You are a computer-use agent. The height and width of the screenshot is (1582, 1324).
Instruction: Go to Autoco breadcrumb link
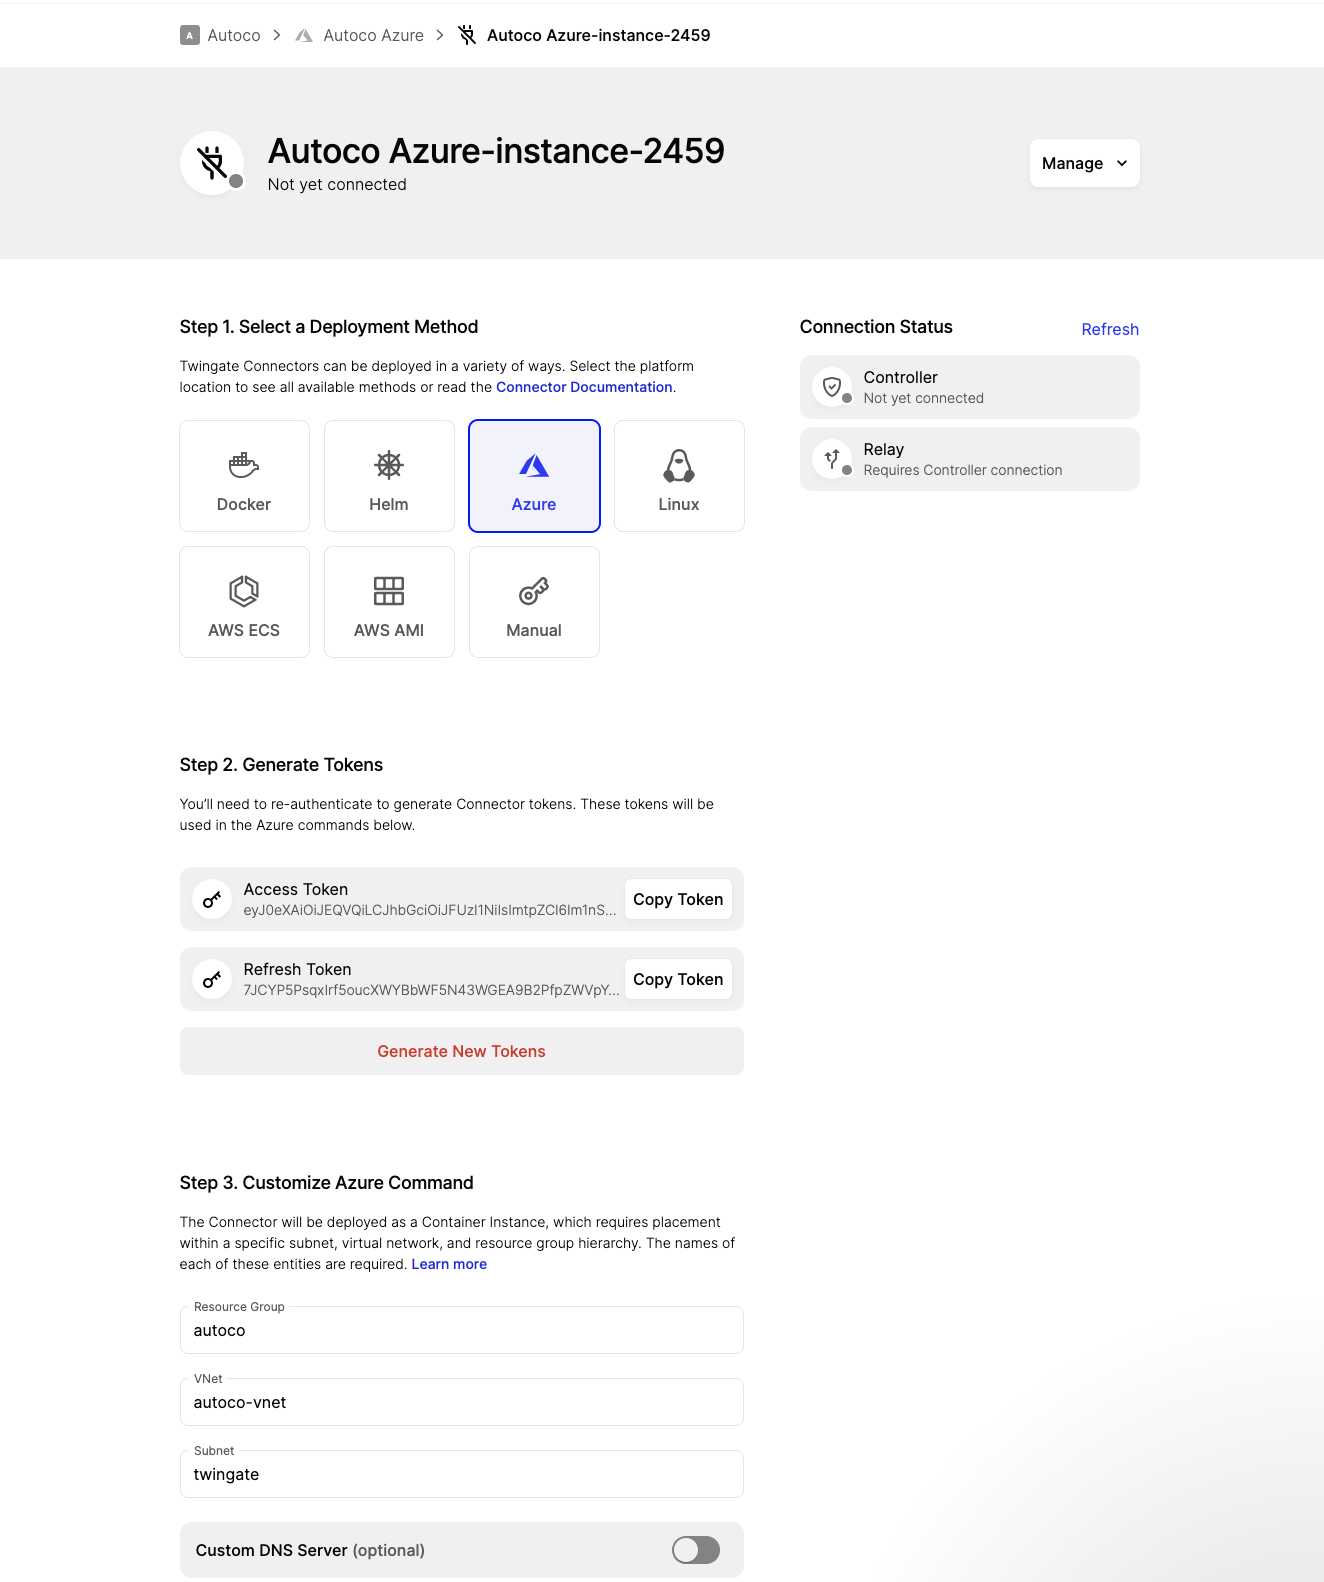[234, 35]
